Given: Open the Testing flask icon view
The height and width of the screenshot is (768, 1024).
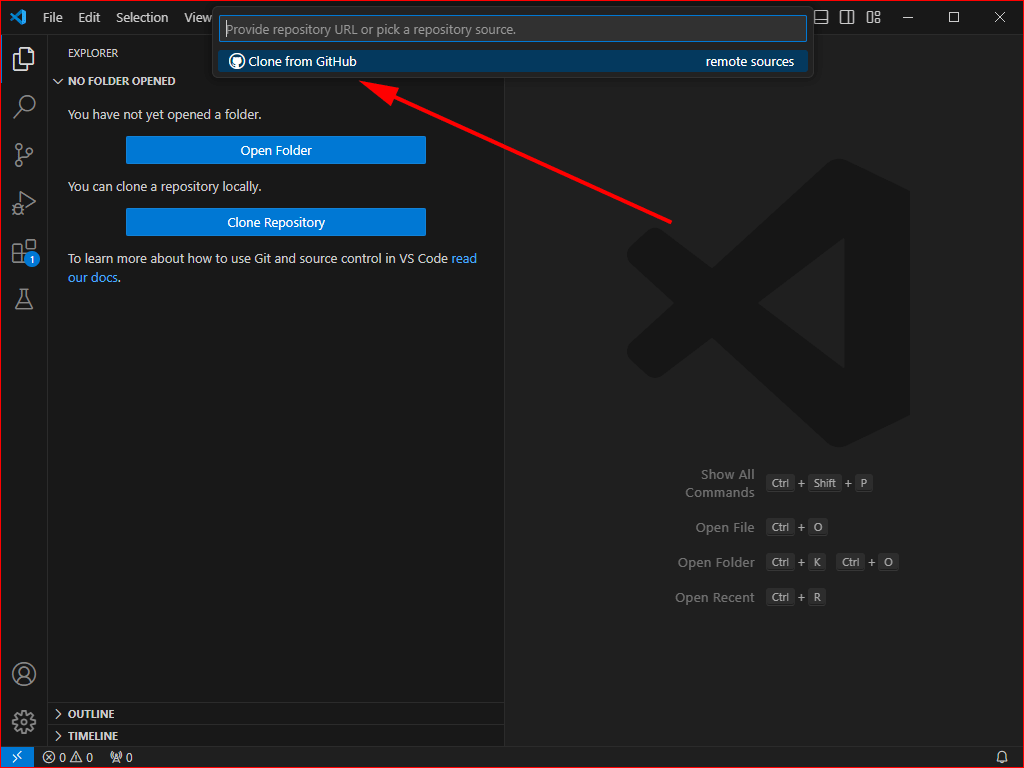Looking at the screenshot, I should click(24, 299).
